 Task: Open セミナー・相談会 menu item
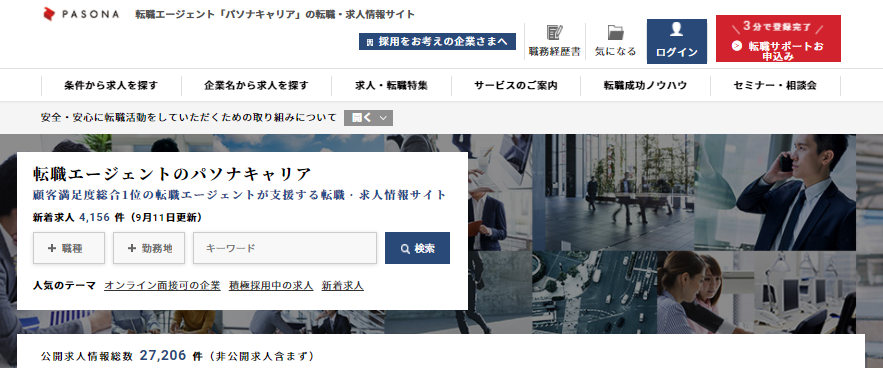(x=775, y=86)
